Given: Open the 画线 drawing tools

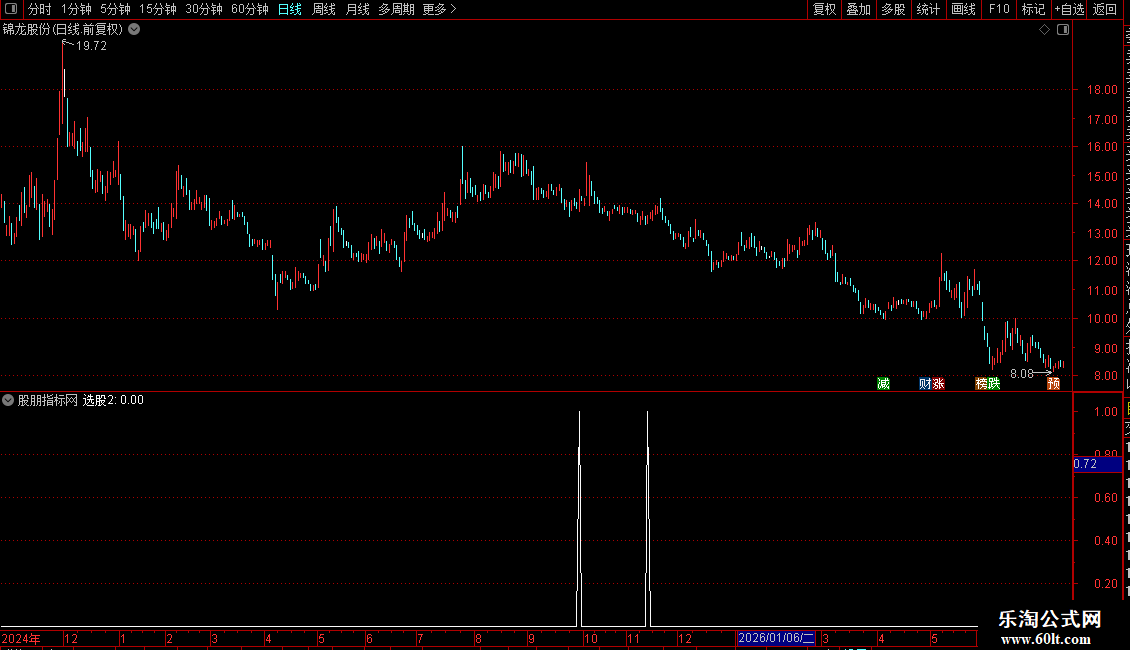Looking at the screenshot, I should pyautogui.click(x=964, y=9).
